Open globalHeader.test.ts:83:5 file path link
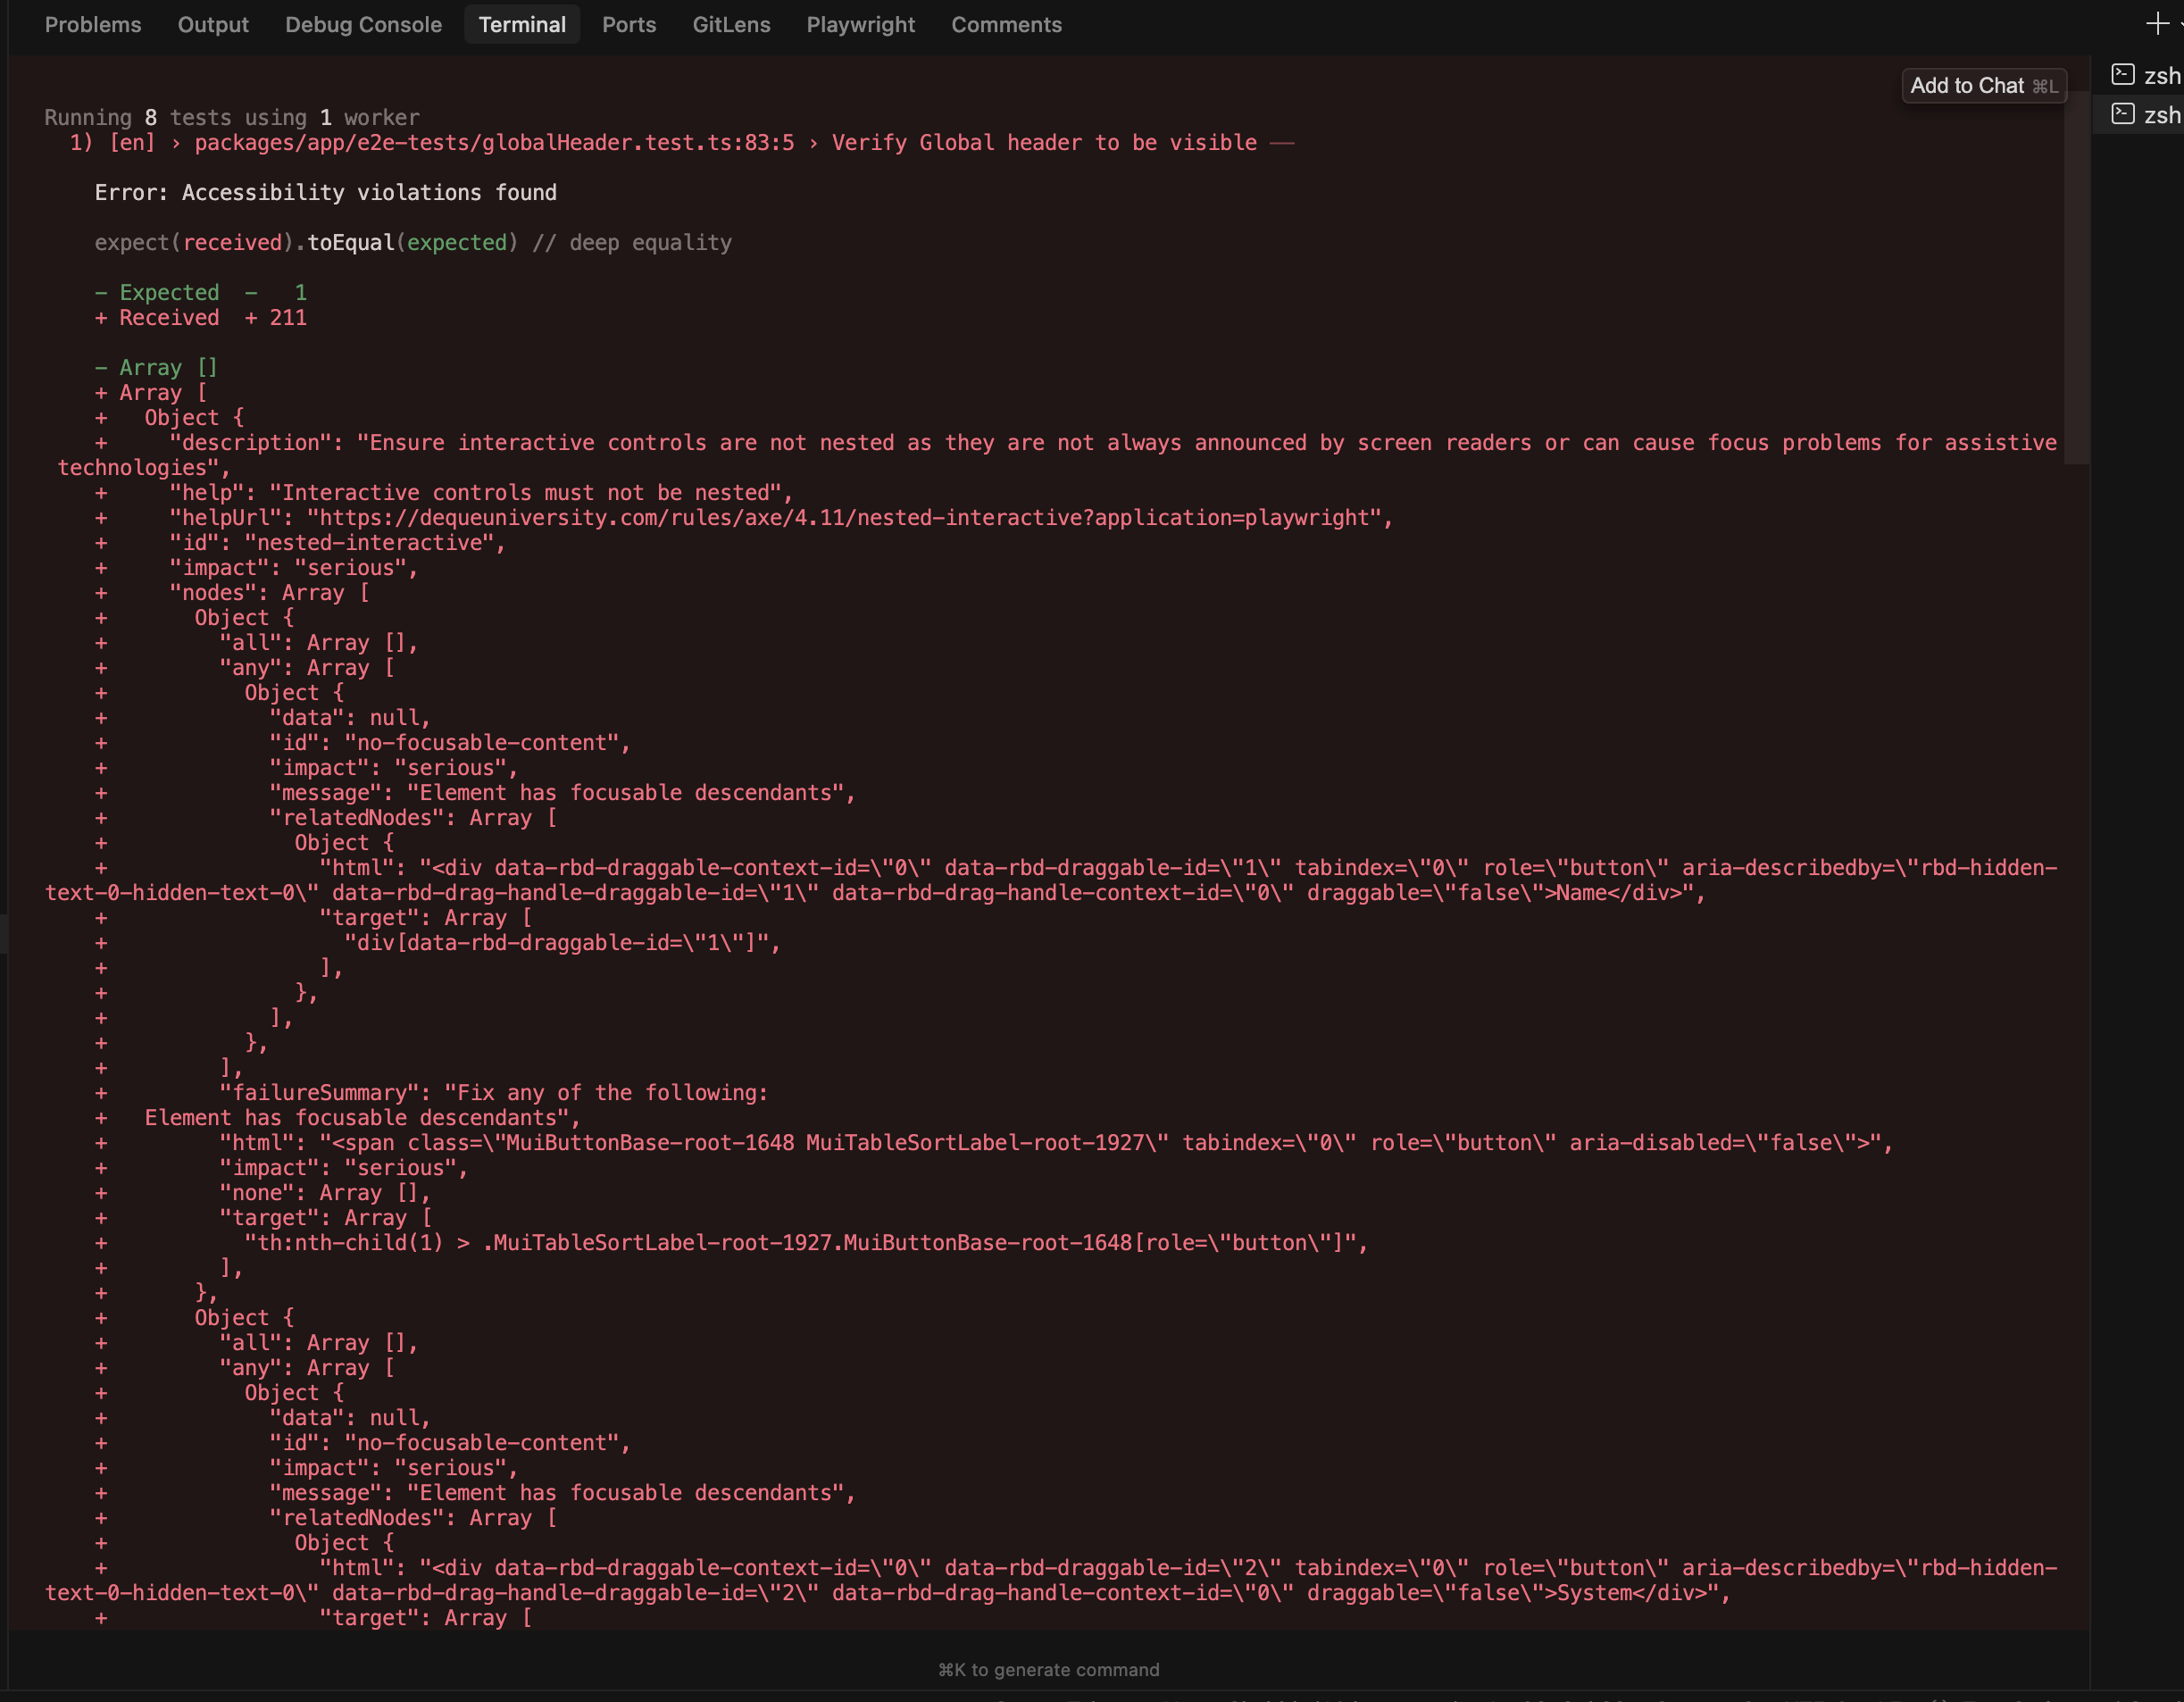This screenshot has height=1702, width=2184. click(494, 143)
